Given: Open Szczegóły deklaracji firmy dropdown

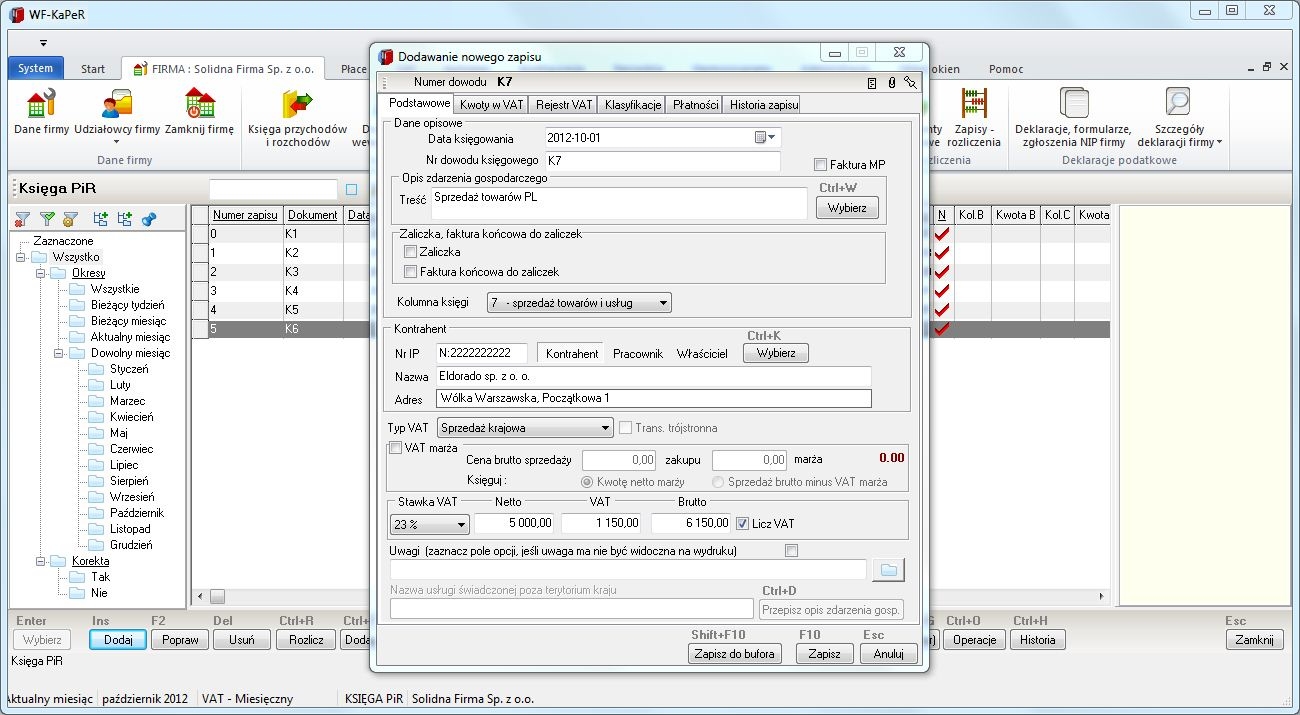Looking at the screenshot, I should point(1180,118).
